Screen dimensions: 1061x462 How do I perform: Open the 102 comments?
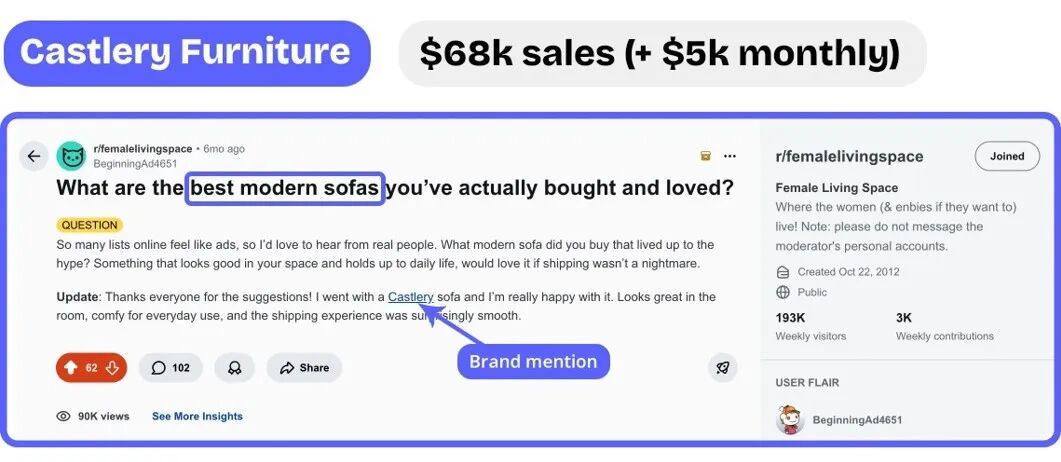[170, 368]
